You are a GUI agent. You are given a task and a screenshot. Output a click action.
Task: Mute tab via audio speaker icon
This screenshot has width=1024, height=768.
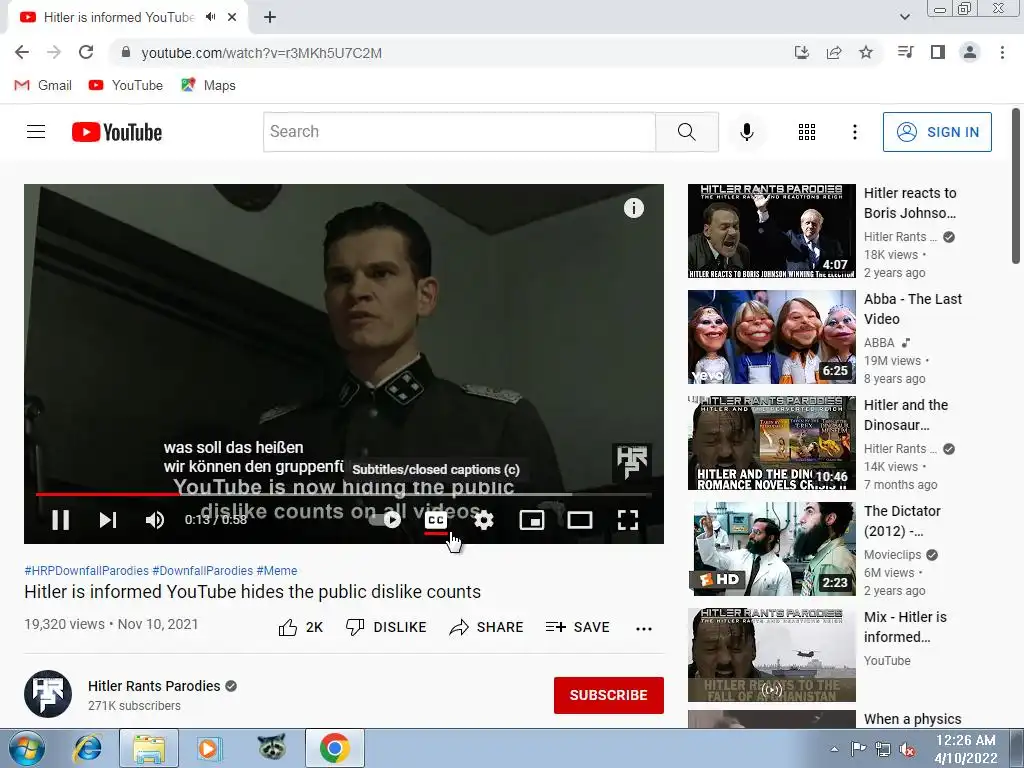point(210,17)
